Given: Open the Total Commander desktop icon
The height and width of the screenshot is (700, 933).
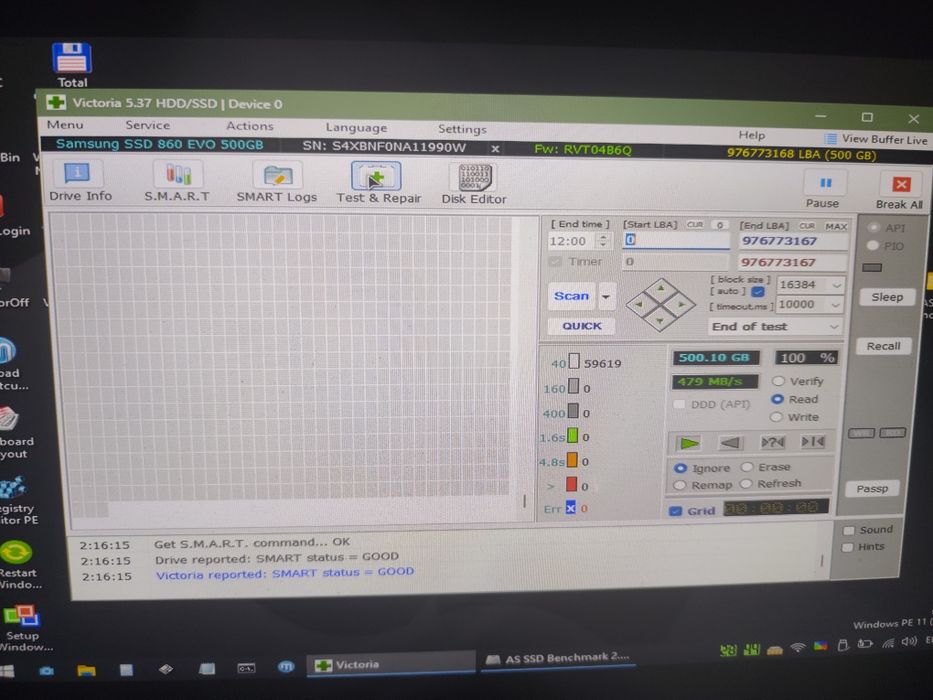Looking at the screenshot, I should [72, 65].
